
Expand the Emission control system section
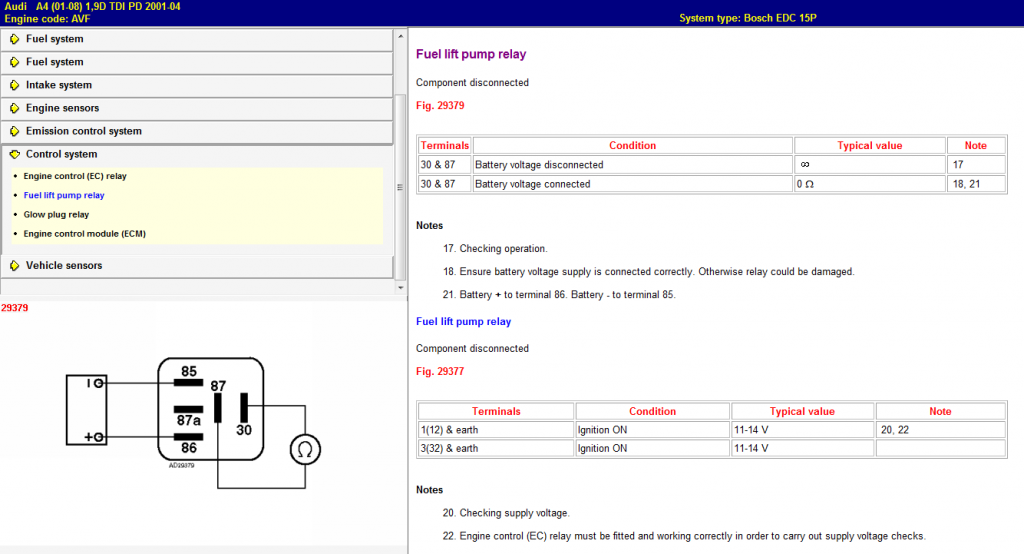(197, 131)
